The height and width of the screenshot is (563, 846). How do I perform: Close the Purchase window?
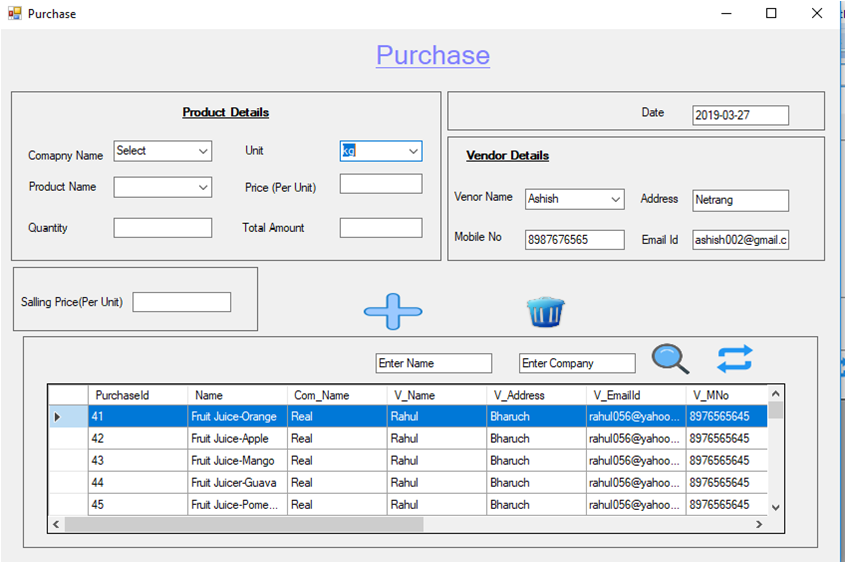click(x=817, y=13)
